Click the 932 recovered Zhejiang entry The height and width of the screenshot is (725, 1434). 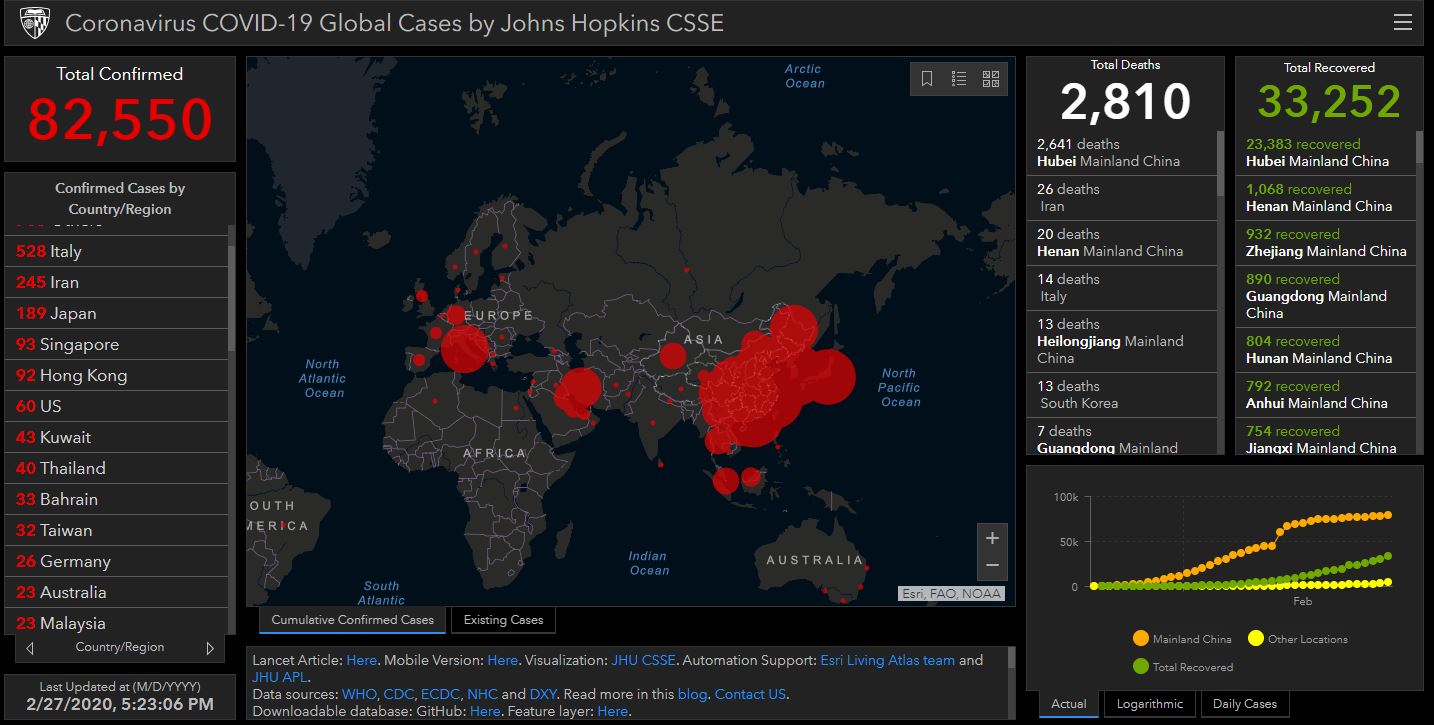pyautogui.click(x=1326, y=243)
